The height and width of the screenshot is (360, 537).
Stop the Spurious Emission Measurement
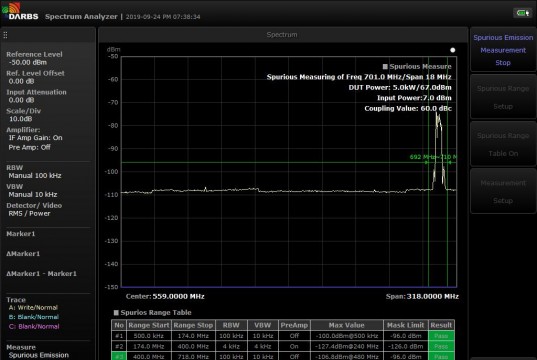pyautogui.click(x=503, y=50)
